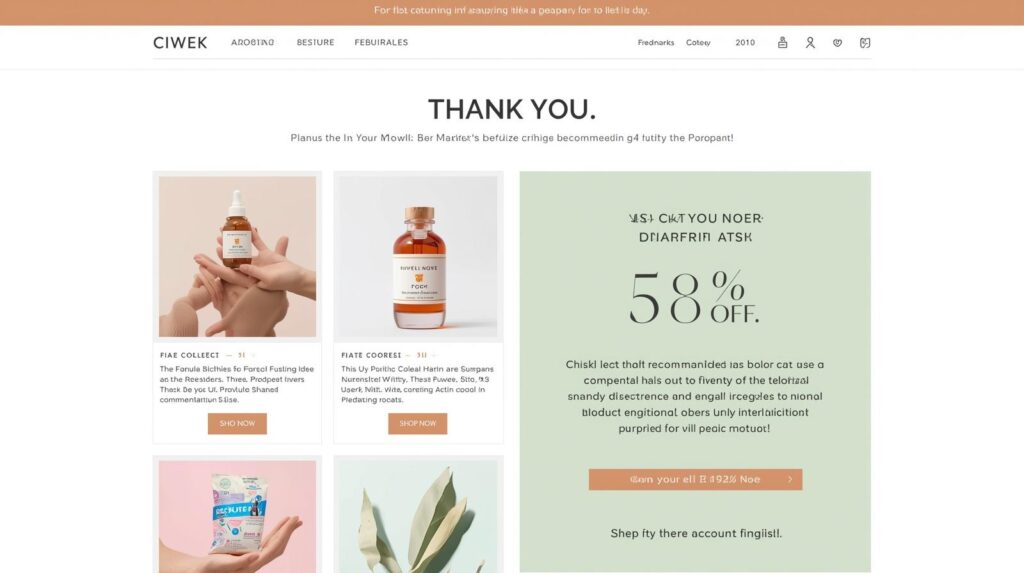
Task: Open the heart wishlist icon
Action: 837,42
